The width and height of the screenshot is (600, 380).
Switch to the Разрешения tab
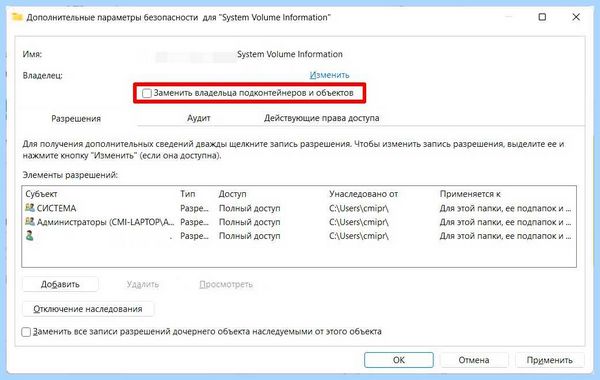pos(76,119)
